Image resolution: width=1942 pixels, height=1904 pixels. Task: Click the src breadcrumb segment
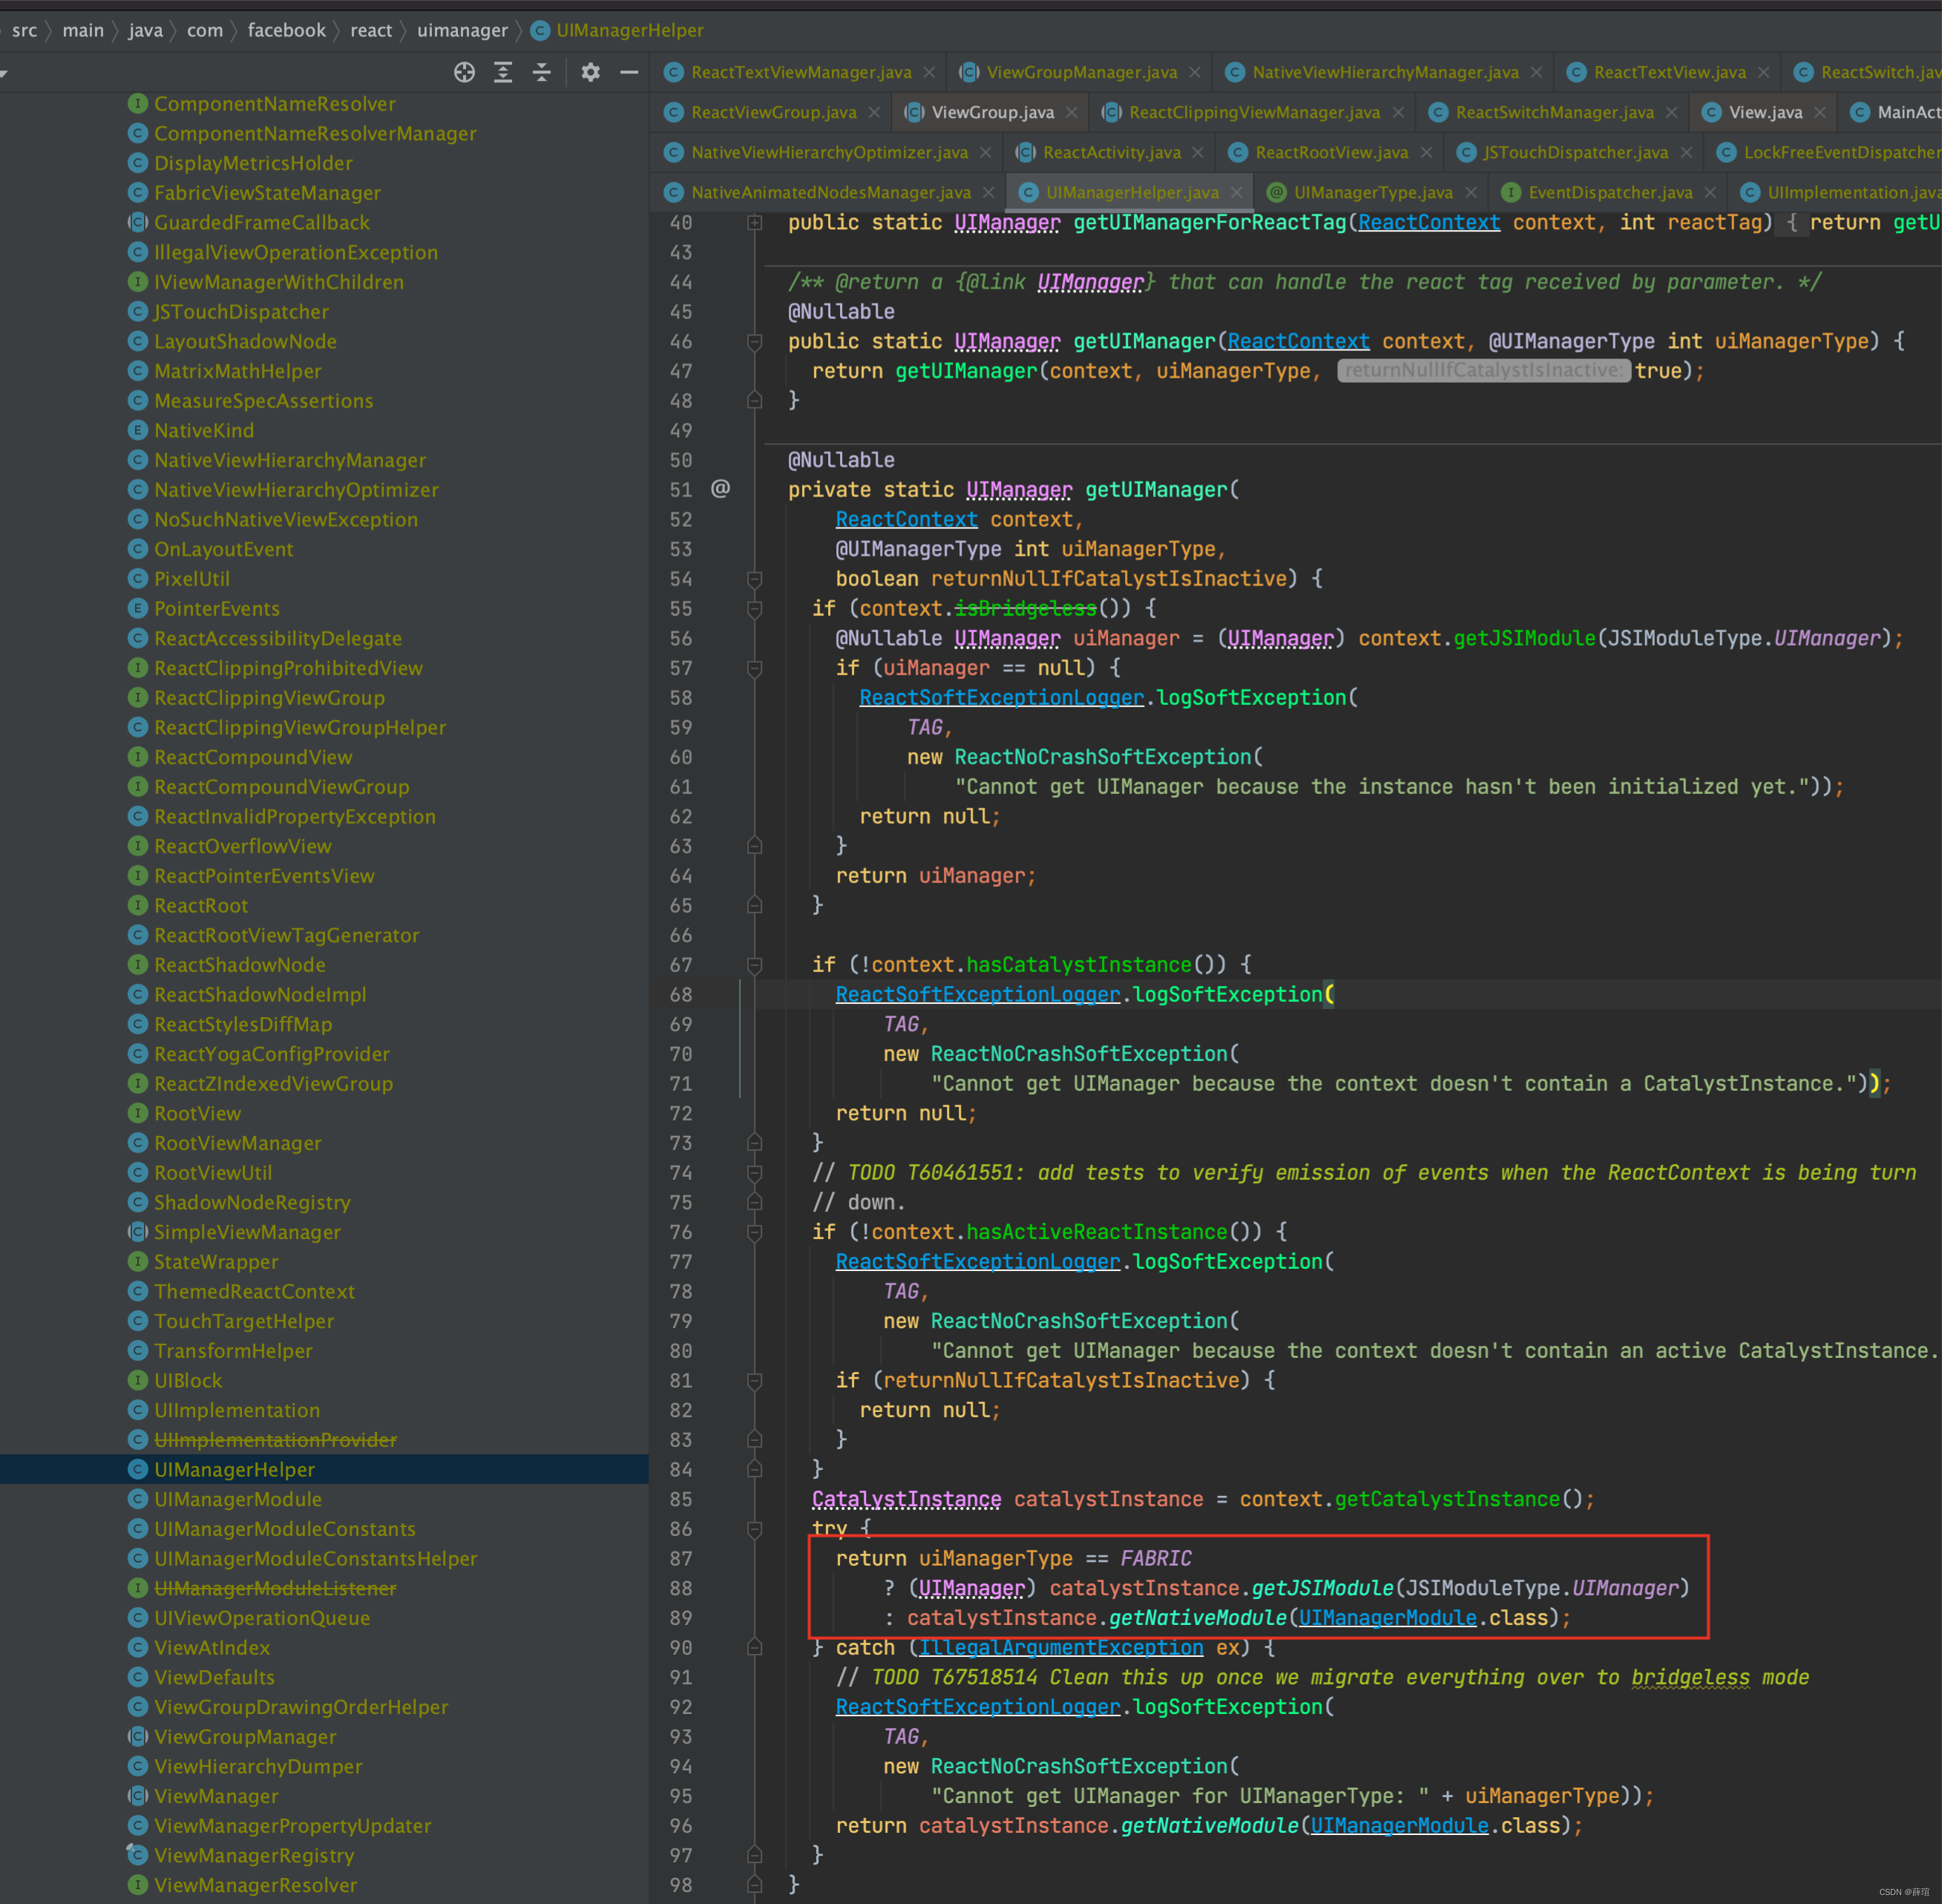click(x=24, y=30)
